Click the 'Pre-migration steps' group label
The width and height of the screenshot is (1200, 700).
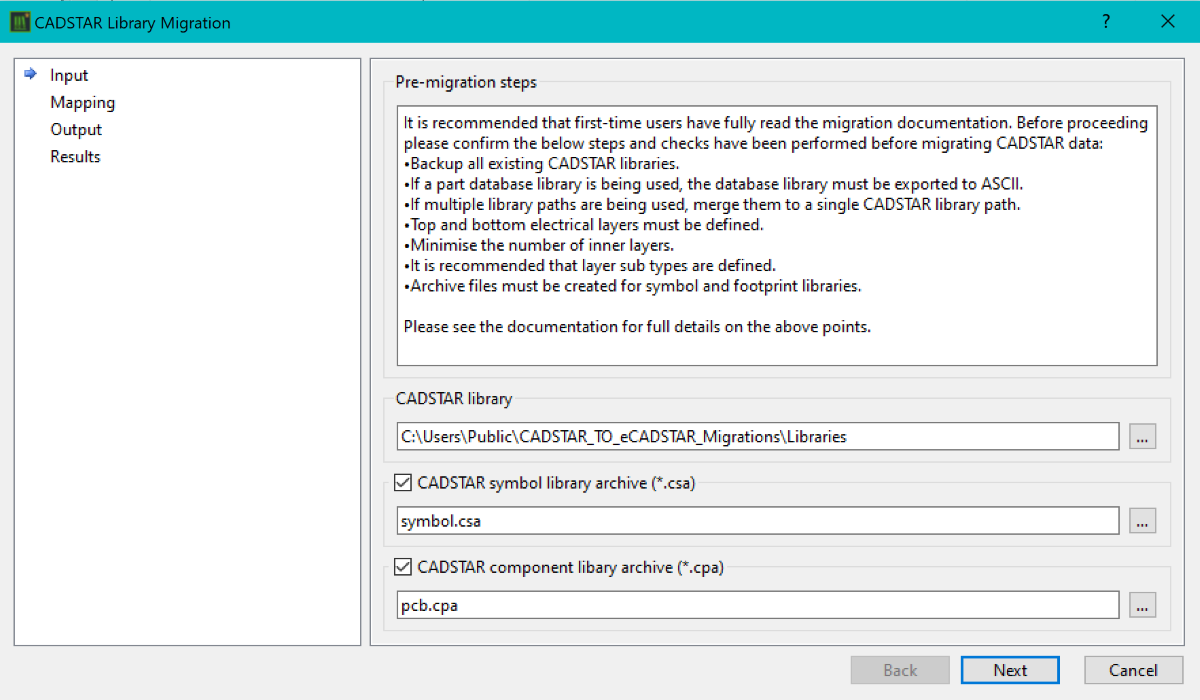(x=466, y=82)
